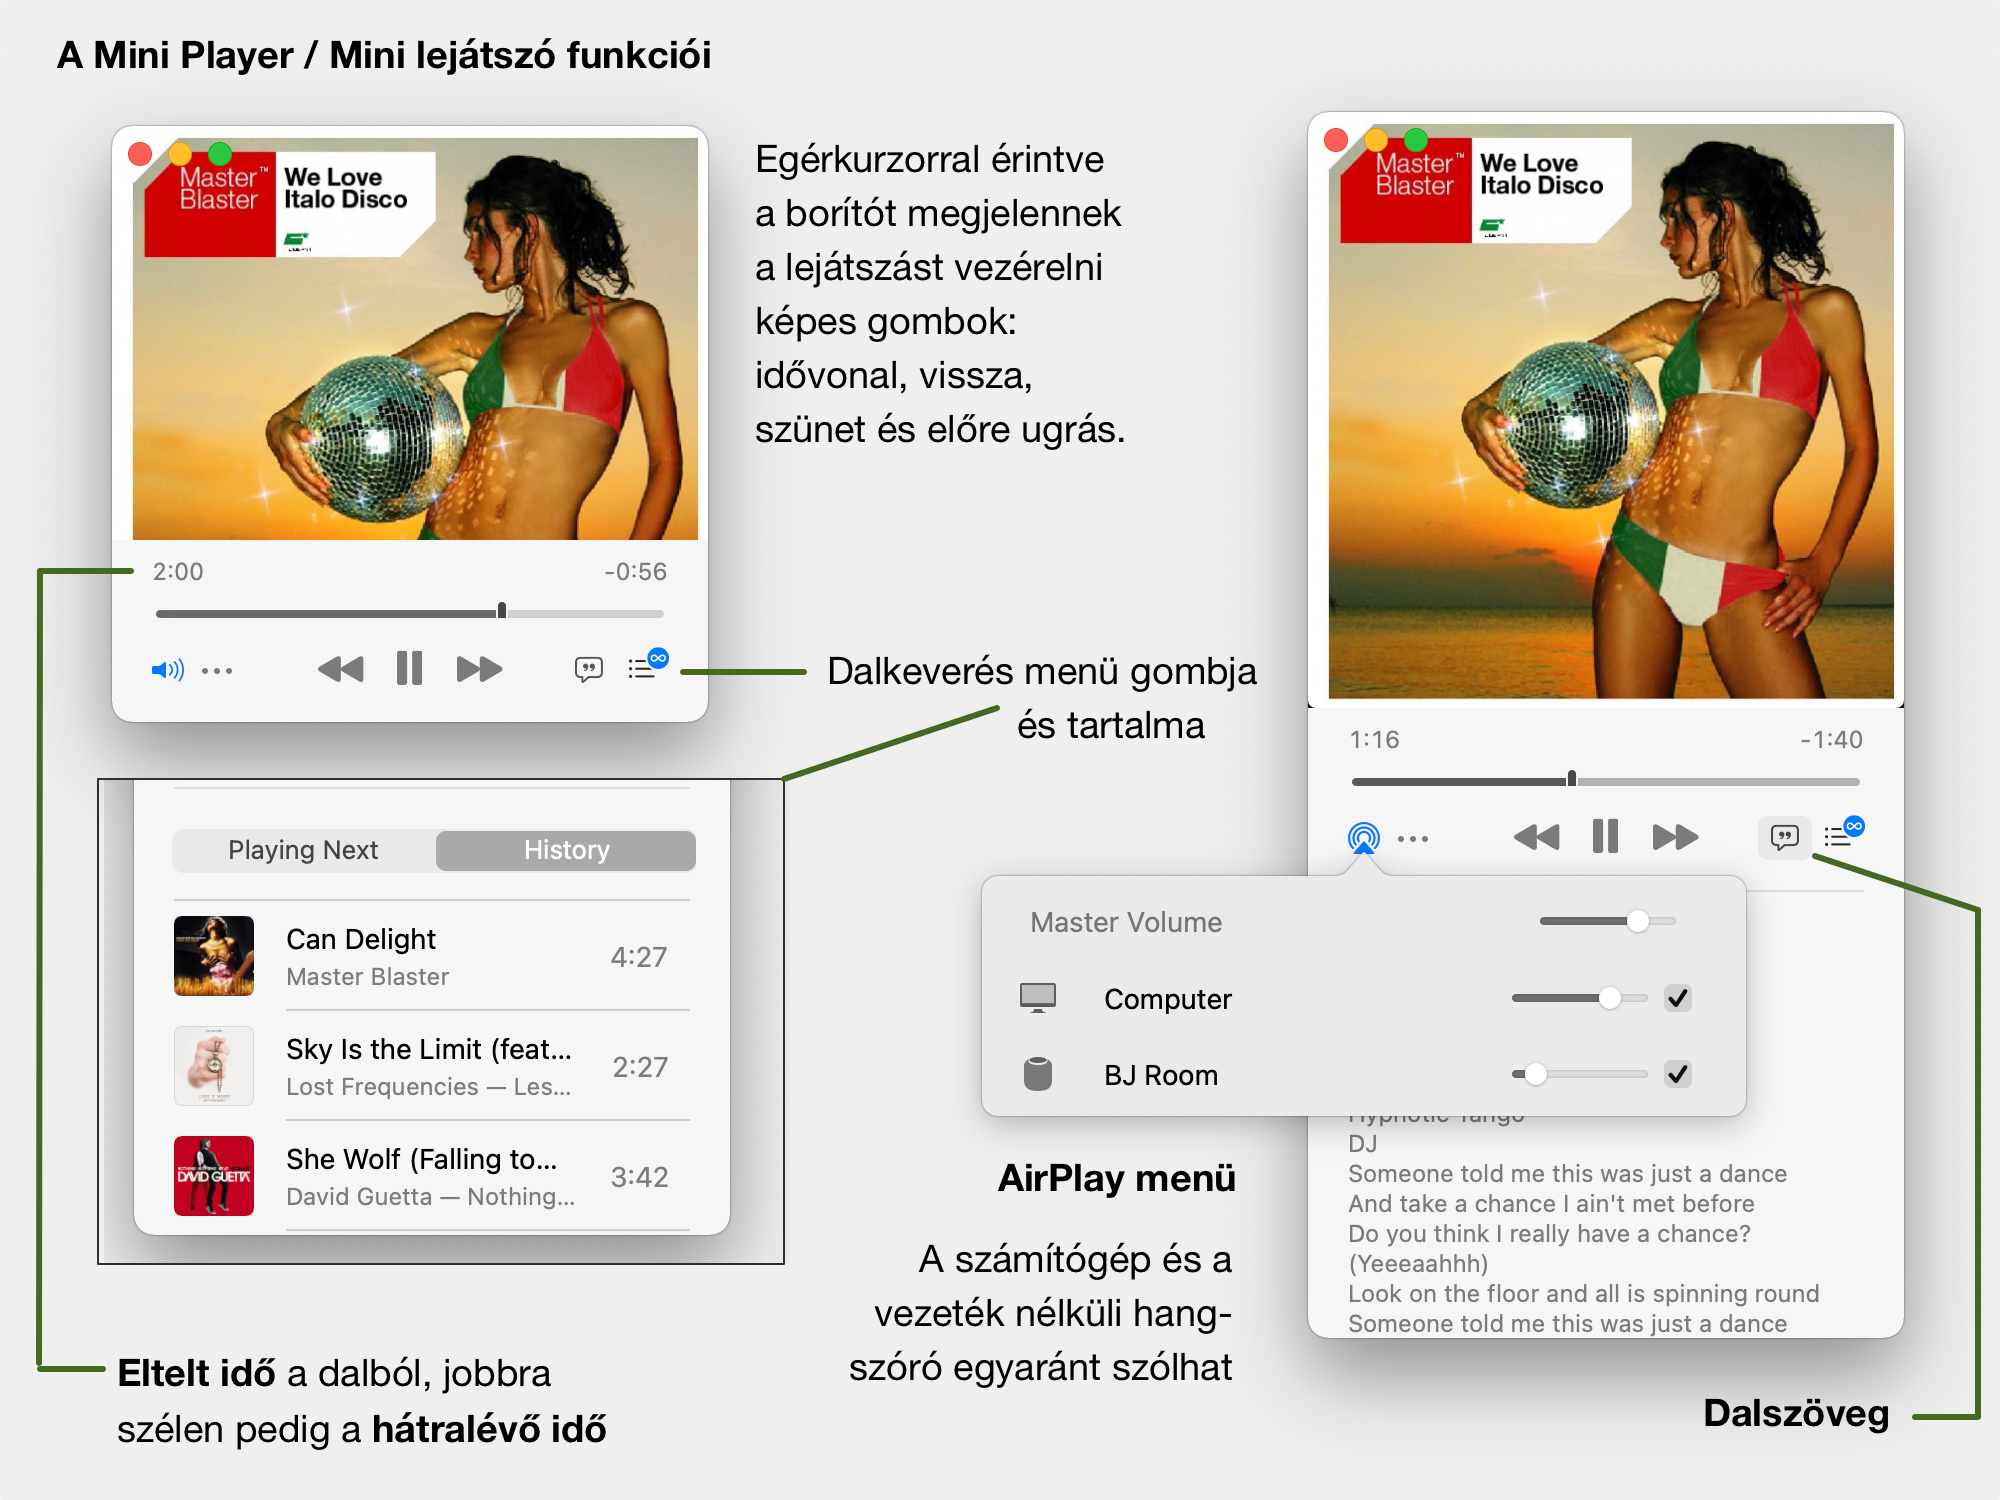Screen dimensions: 2000x1500
Task: Adjust the BJ Room volume slider
Action: 1580,1074
